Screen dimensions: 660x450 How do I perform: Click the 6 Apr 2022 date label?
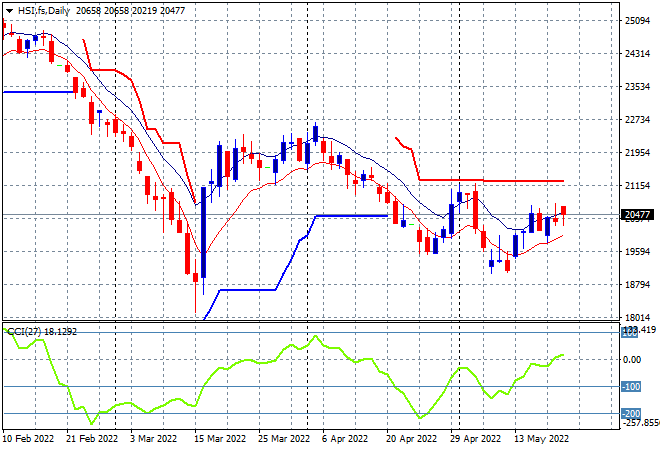[345, 439]
